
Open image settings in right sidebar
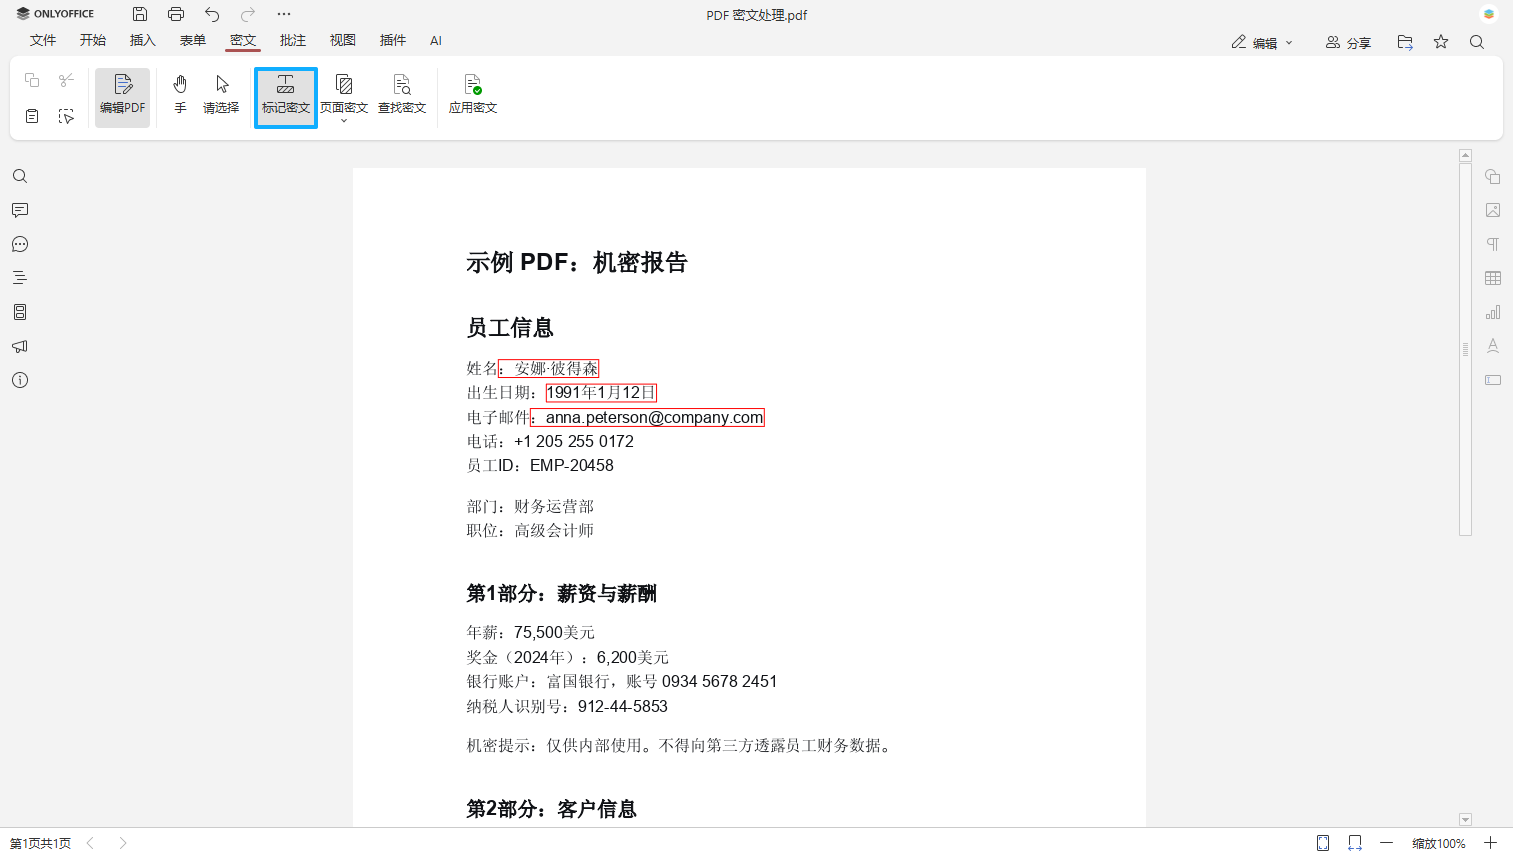pyautogui.click(x=1492, y=210)
